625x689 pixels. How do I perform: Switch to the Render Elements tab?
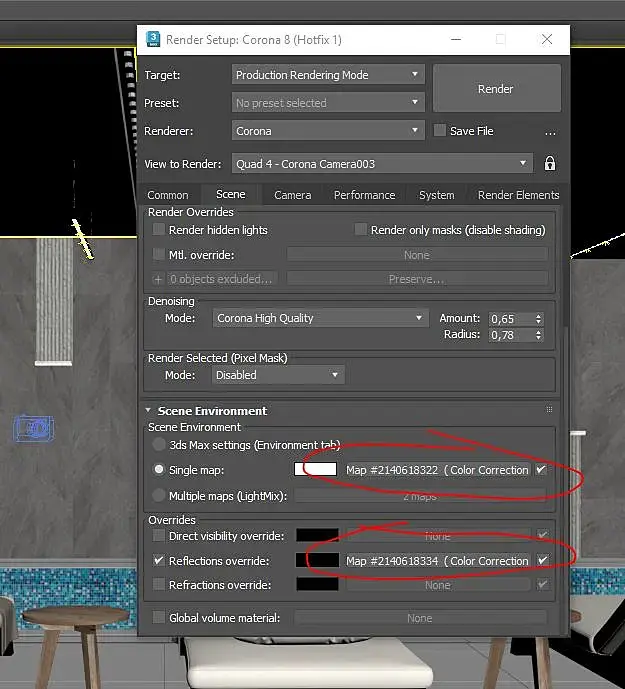click(x=518, y=195)
